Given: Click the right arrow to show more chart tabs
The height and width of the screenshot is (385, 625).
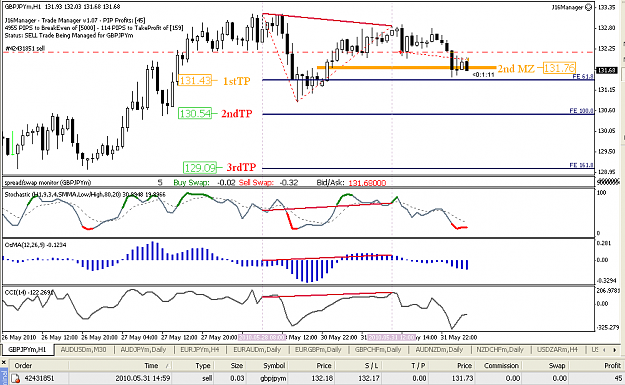Looking at the screenshot, I should coord(615,350).
